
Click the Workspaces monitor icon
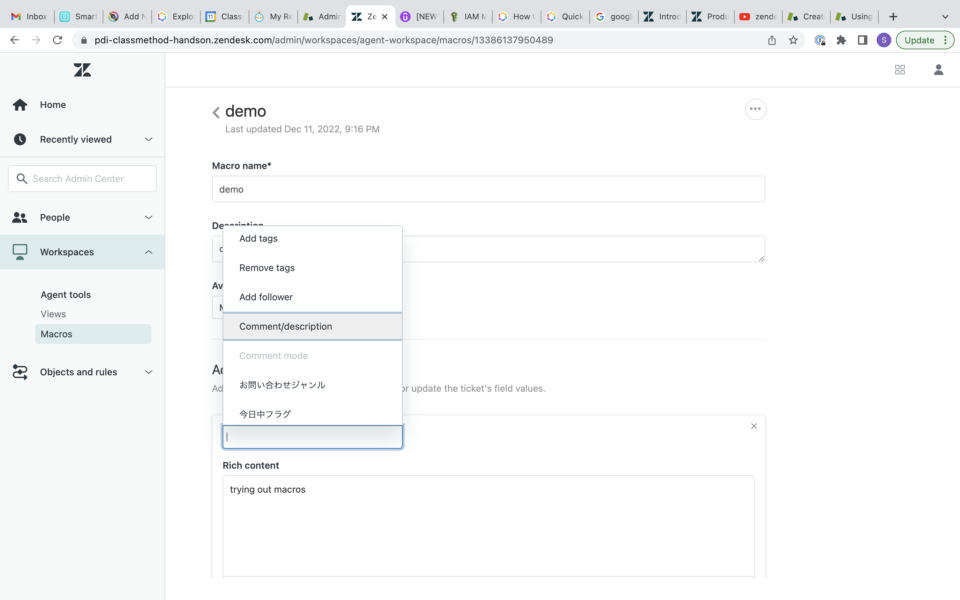point(18,252)
